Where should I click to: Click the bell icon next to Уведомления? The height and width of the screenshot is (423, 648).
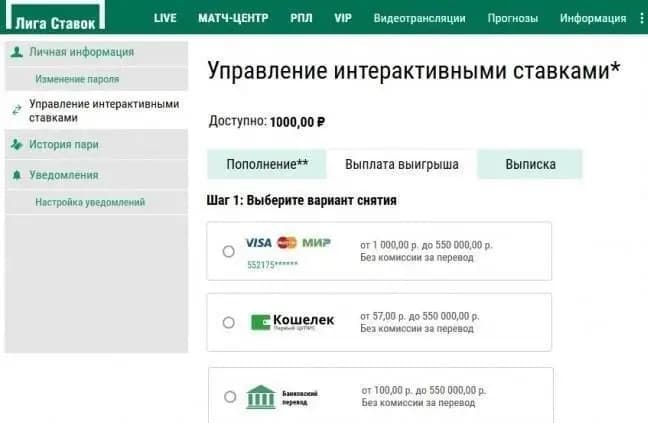tap(17, 175)
